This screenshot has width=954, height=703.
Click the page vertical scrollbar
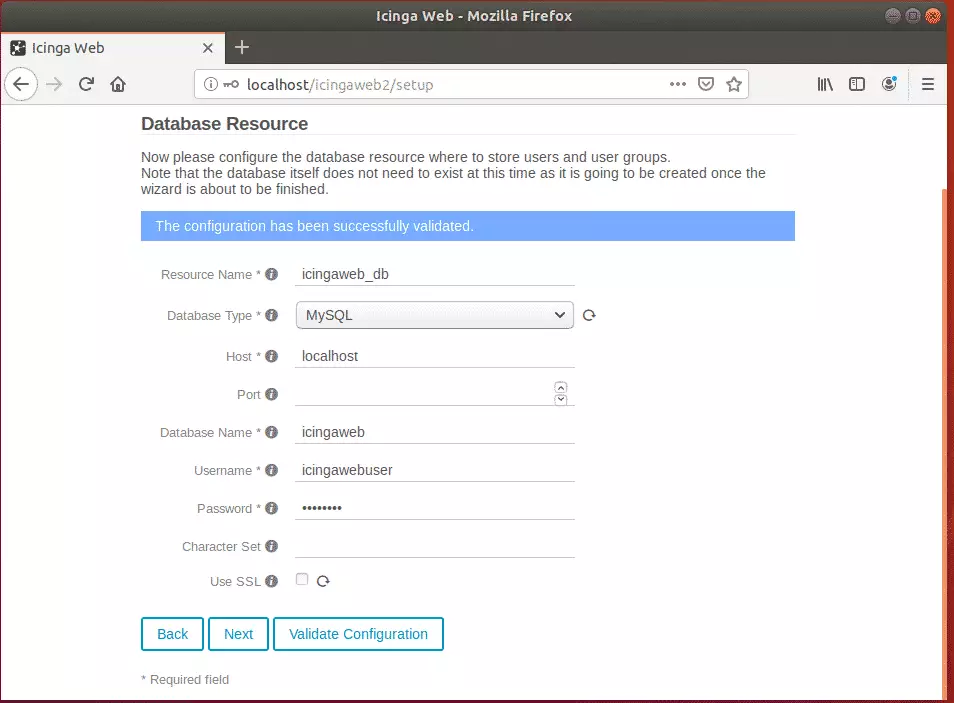point(945,444)
